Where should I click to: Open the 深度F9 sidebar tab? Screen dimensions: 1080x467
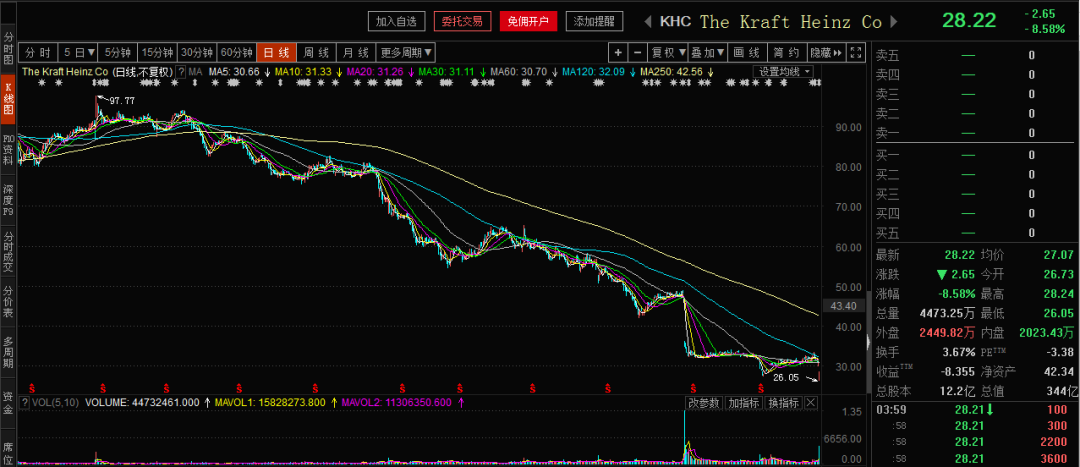point(8,199)
